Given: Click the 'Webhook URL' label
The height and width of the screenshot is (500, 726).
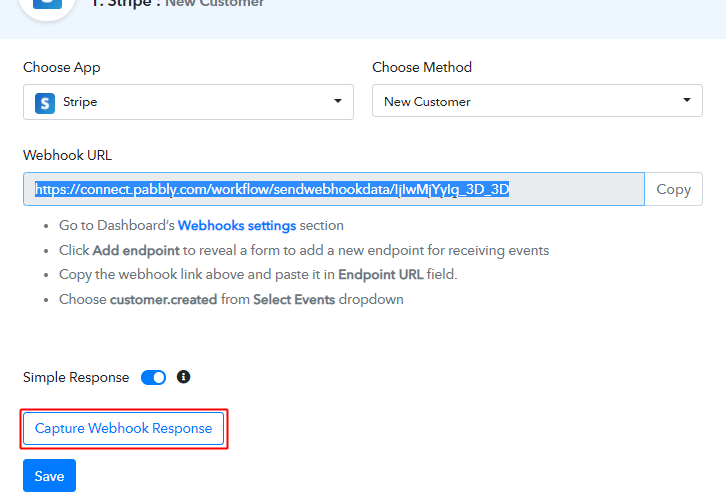Looking at the screenshot, I should [x=68, y=155].
